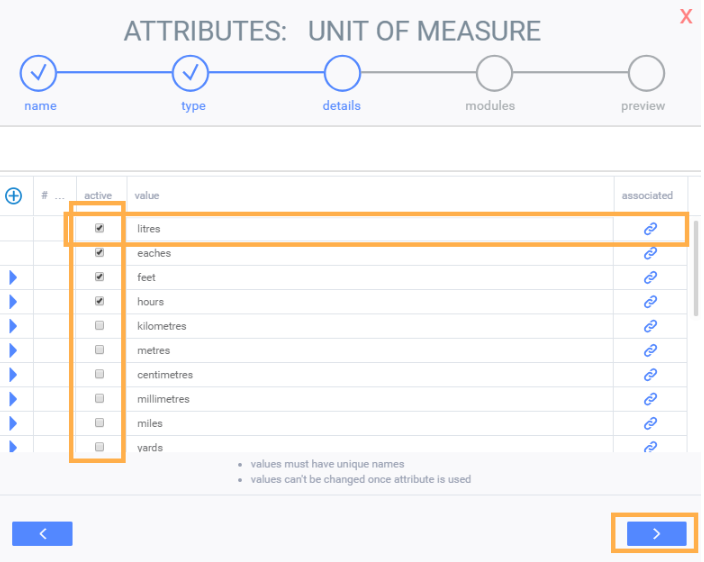Open associated link icon for eaches
This screenshot has height=562, width=704.
[x=650, y=253]
